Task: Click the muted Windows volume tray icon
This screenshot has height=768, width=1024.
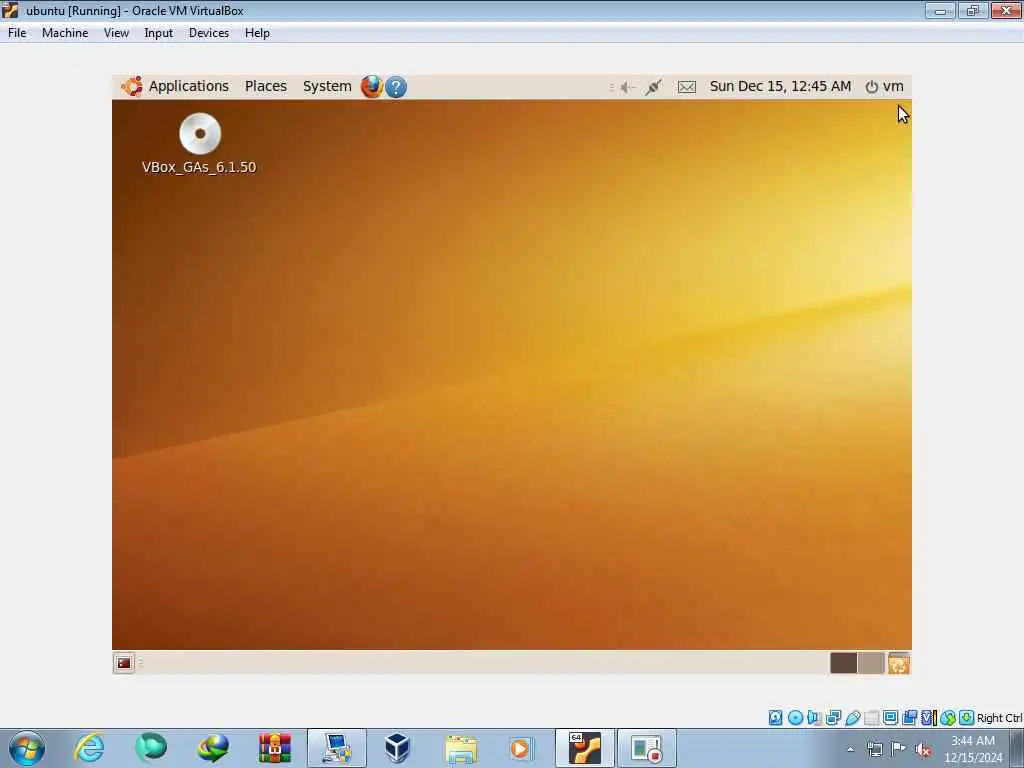Action: pyautogui.click(x=923, y=749)
